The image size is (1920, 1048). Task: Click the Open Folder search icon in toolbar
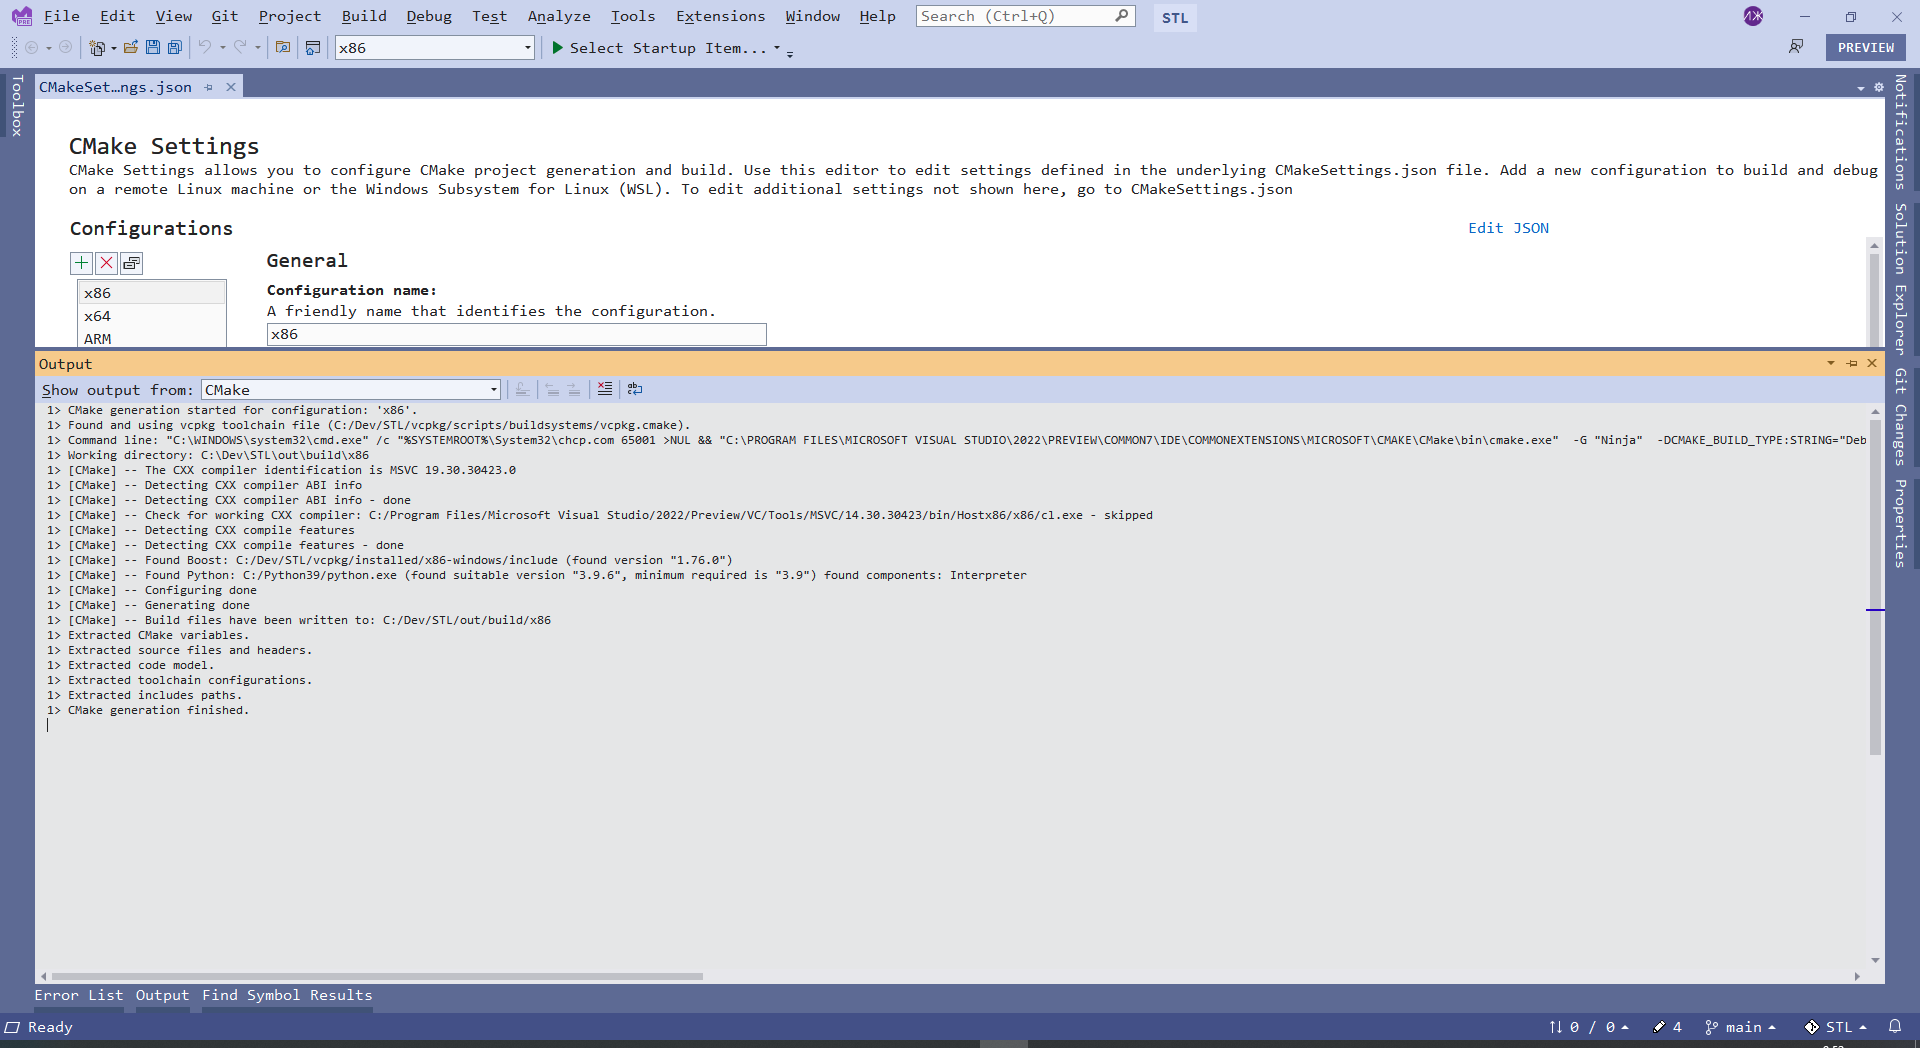tap(283, 47)
